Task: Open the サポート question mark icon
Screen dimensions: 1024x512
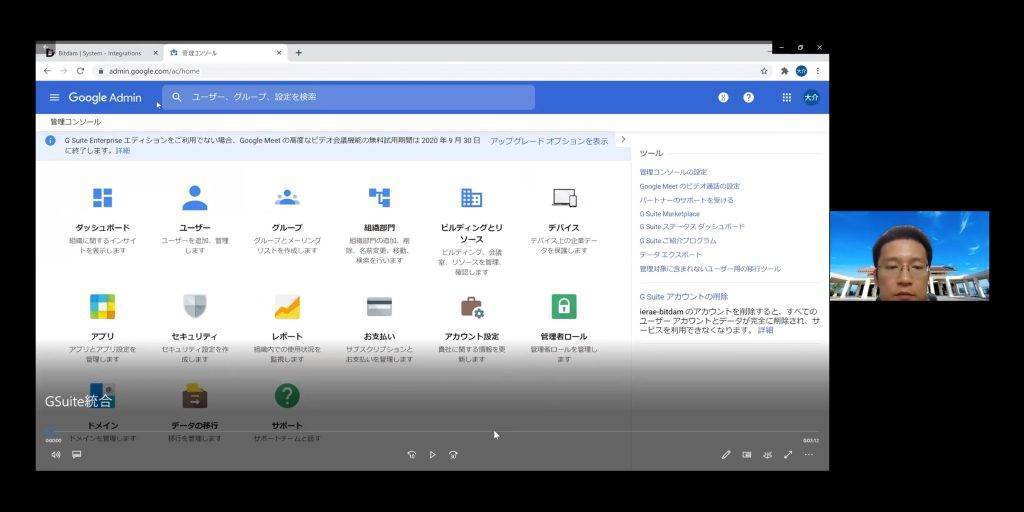Action: (x=287, y=396)
